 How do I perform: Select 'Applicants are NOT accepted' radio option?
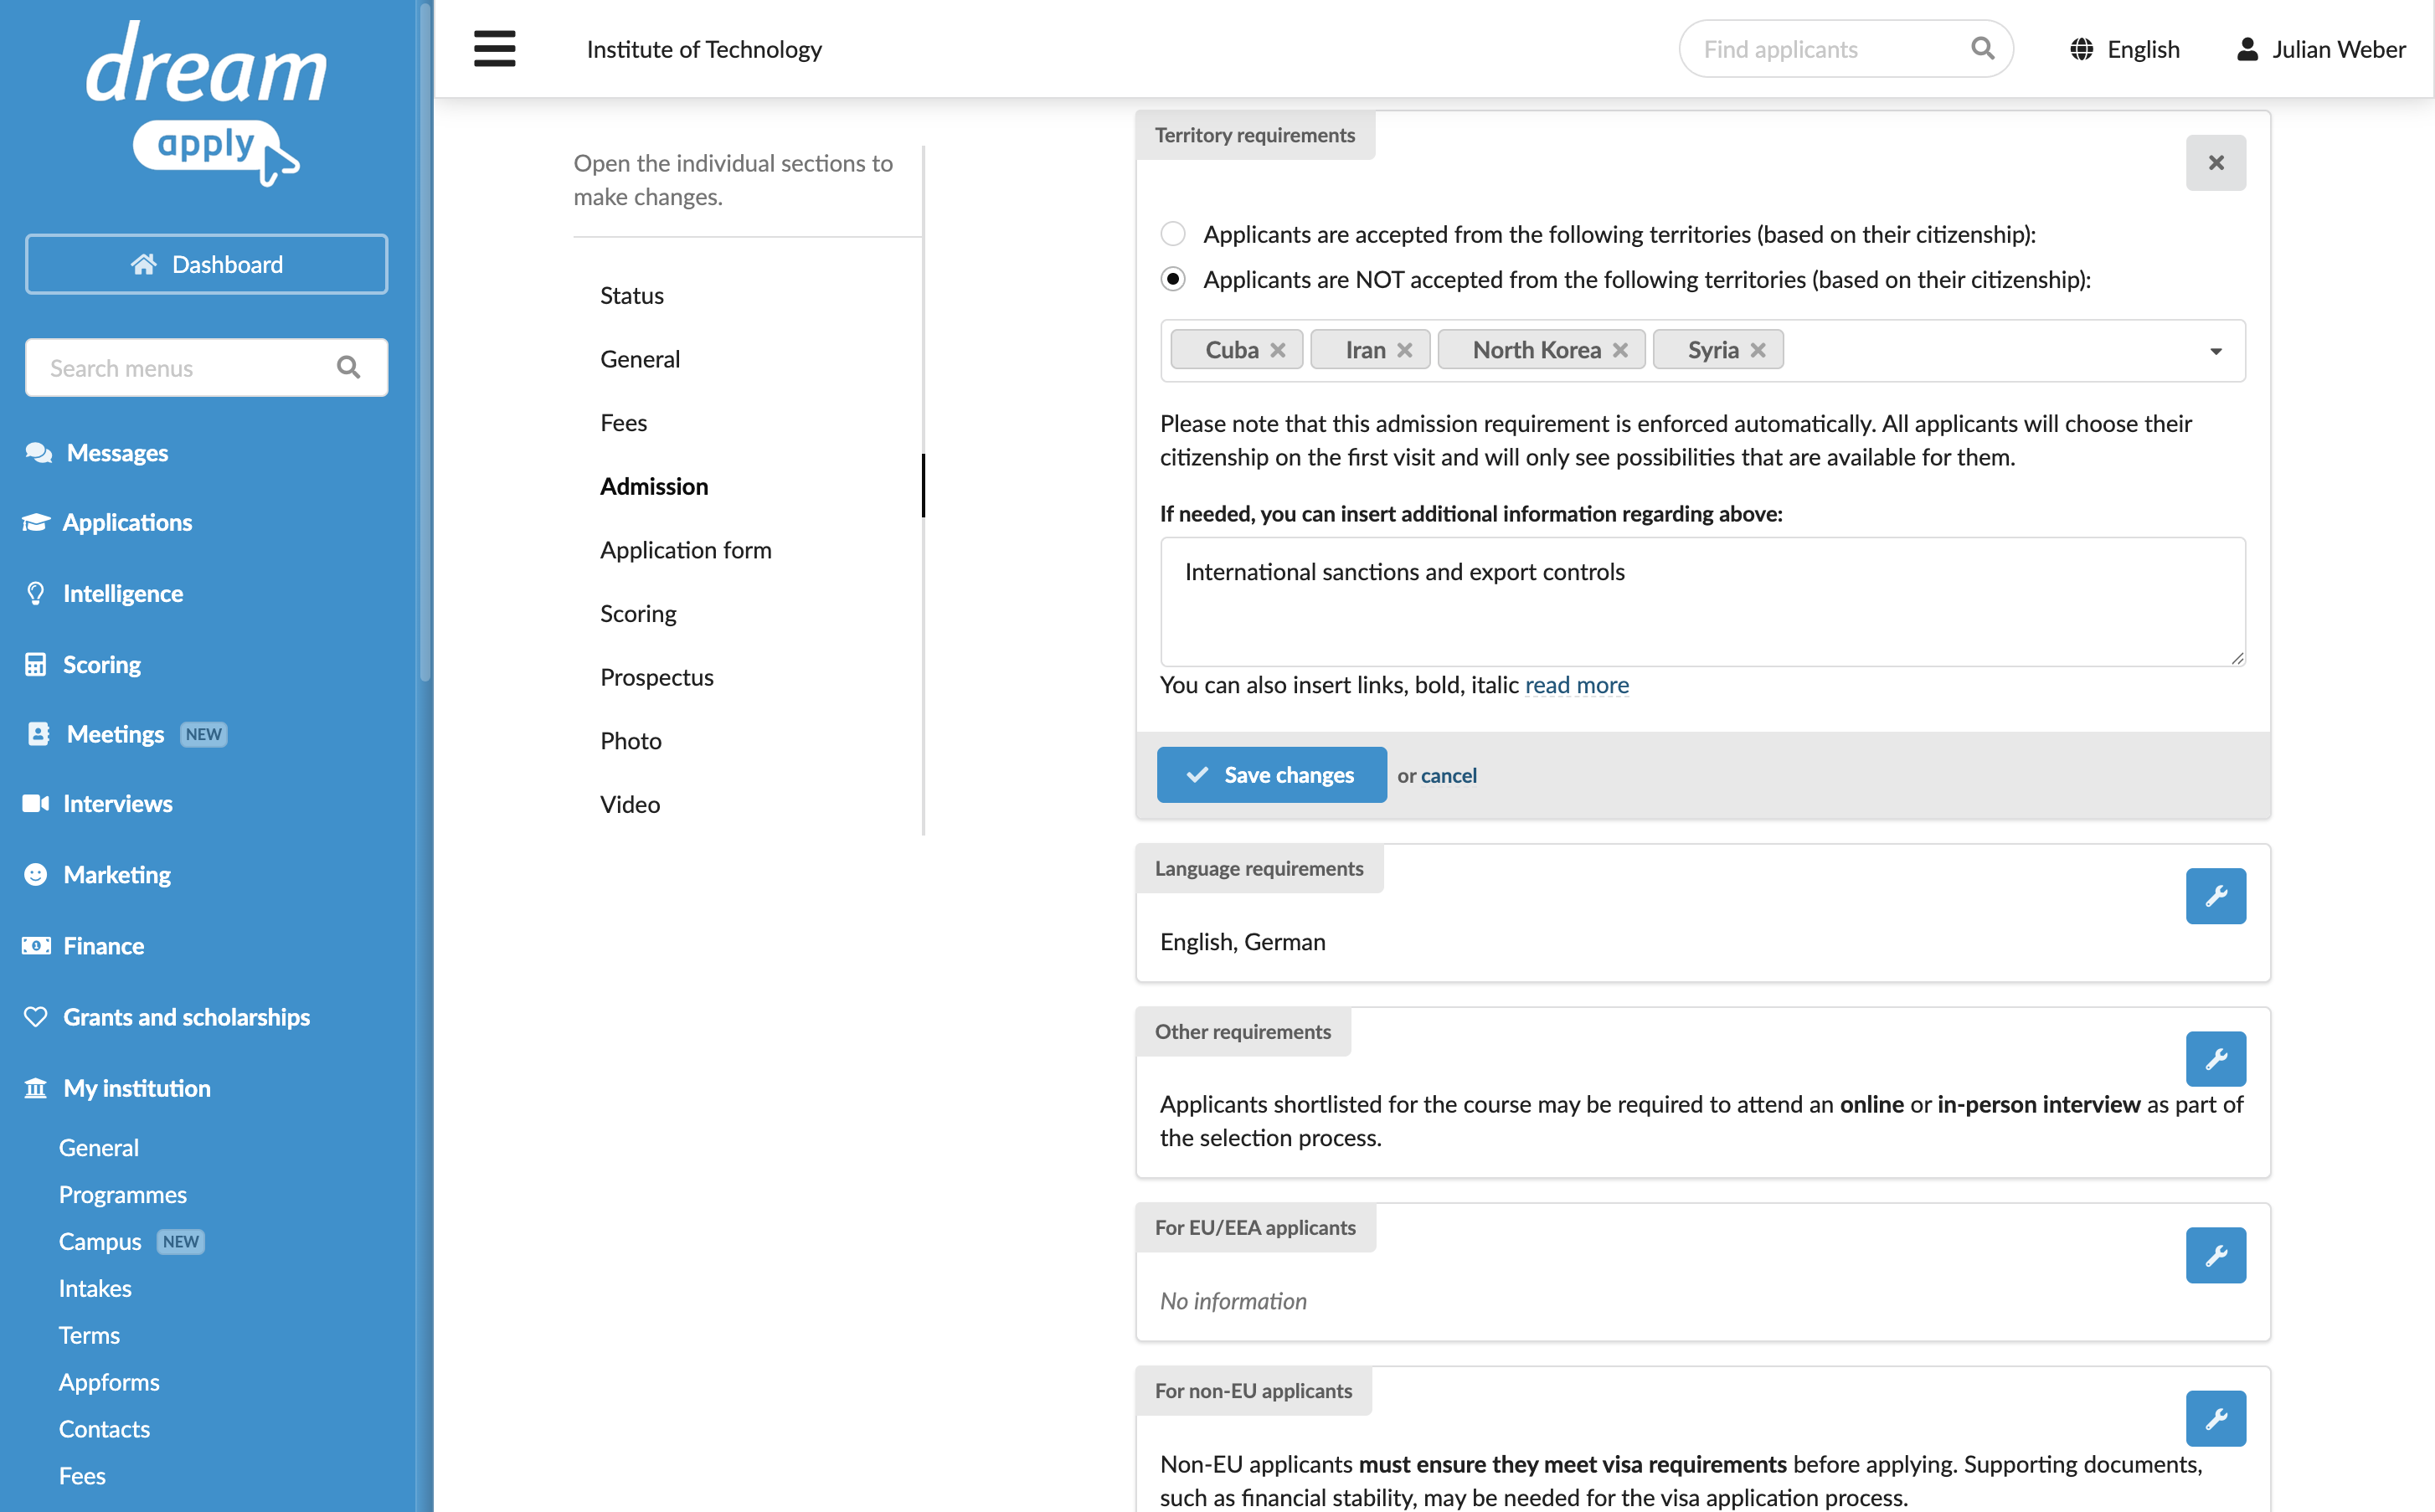point(1173,279)
